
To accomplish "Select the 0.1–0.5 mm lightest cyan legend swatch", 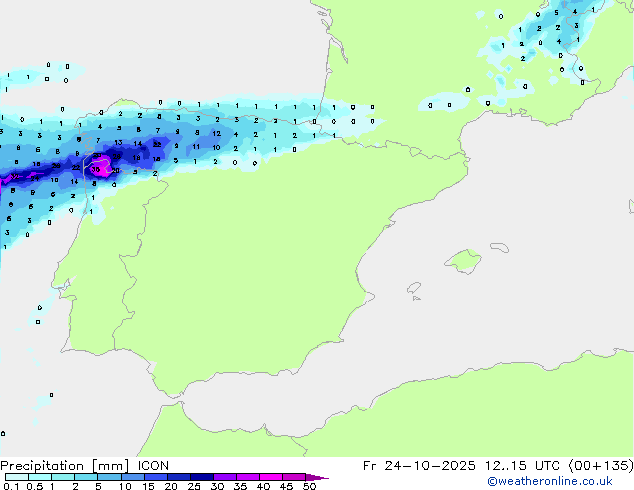I will tap(17, 477).
